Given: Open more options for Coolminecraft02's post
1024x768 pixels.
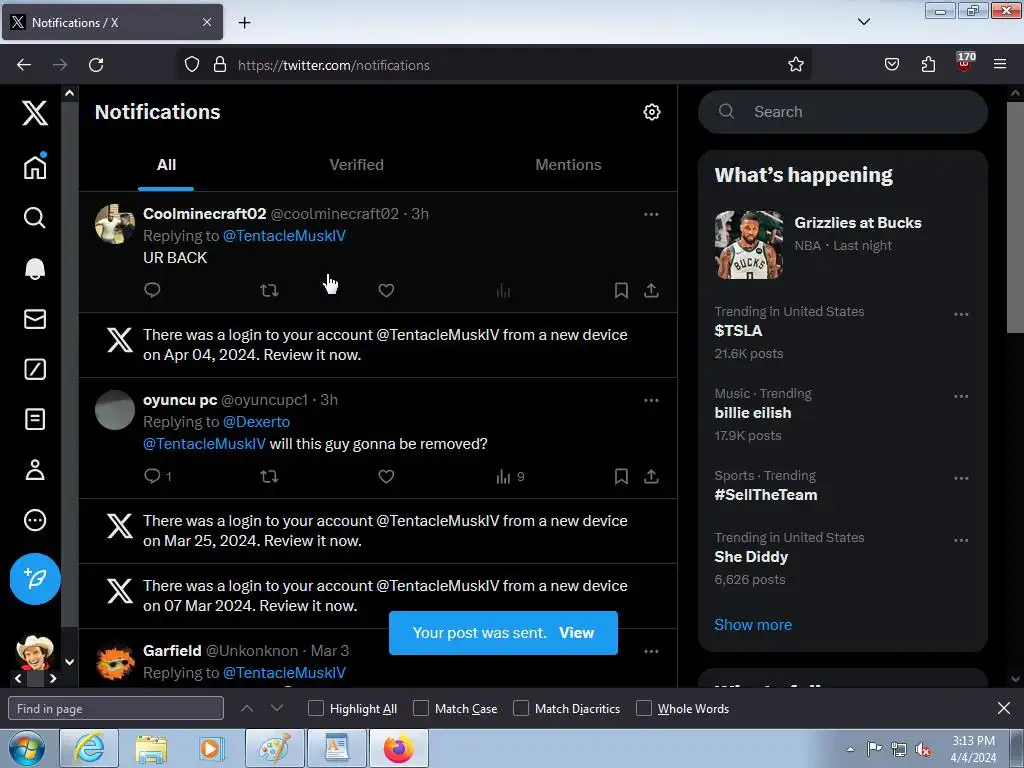Looking at the screenshot, I should 651,214.
